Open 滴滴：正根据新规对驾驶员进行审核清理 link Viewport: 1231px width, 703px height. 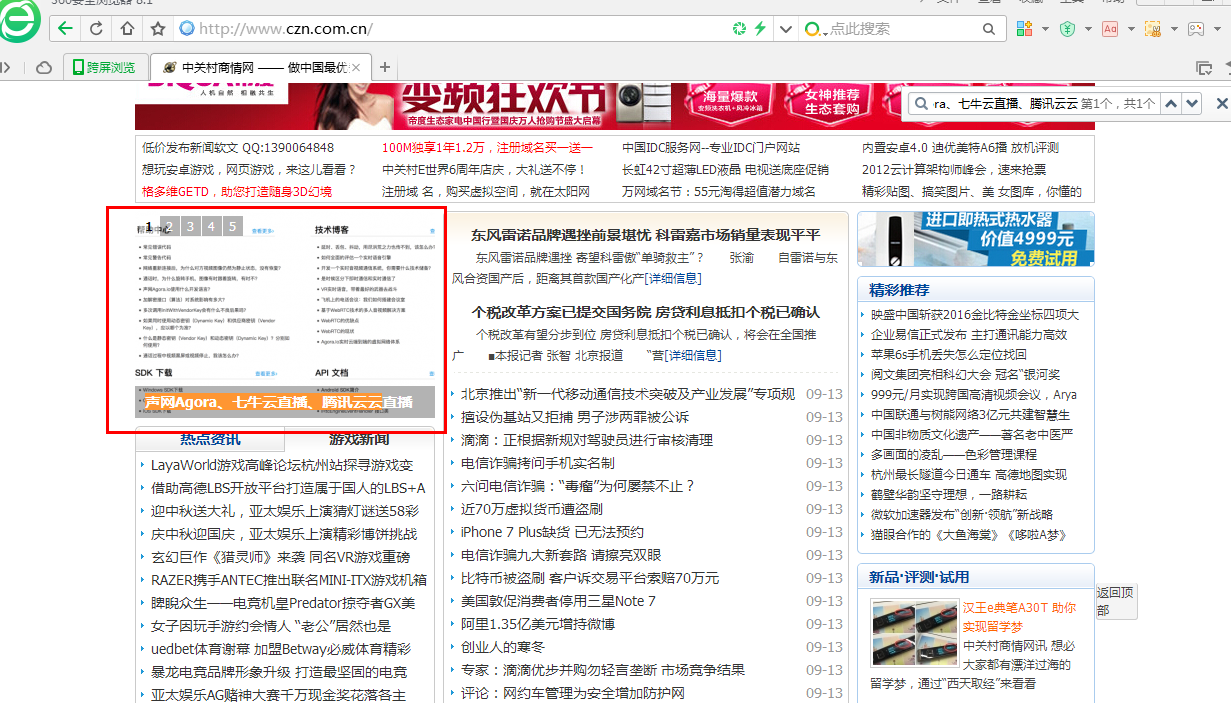tap(587, 440)
